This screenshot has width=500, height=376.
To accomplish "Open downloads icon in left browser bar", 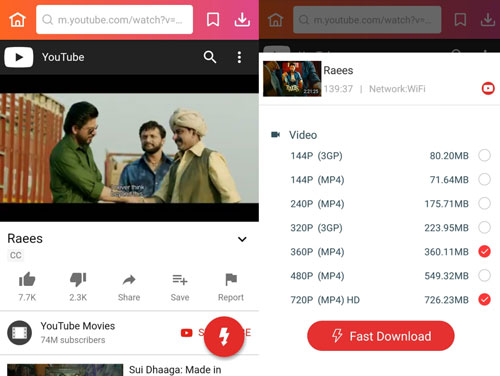I will tap(242, 20).
